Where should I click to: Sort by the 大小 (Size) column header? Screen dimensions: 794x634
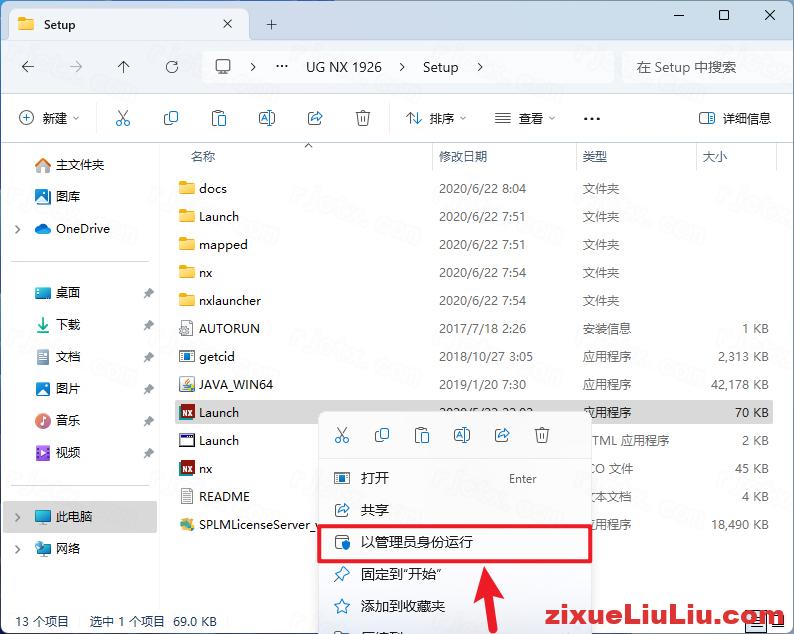pos(714,156)
